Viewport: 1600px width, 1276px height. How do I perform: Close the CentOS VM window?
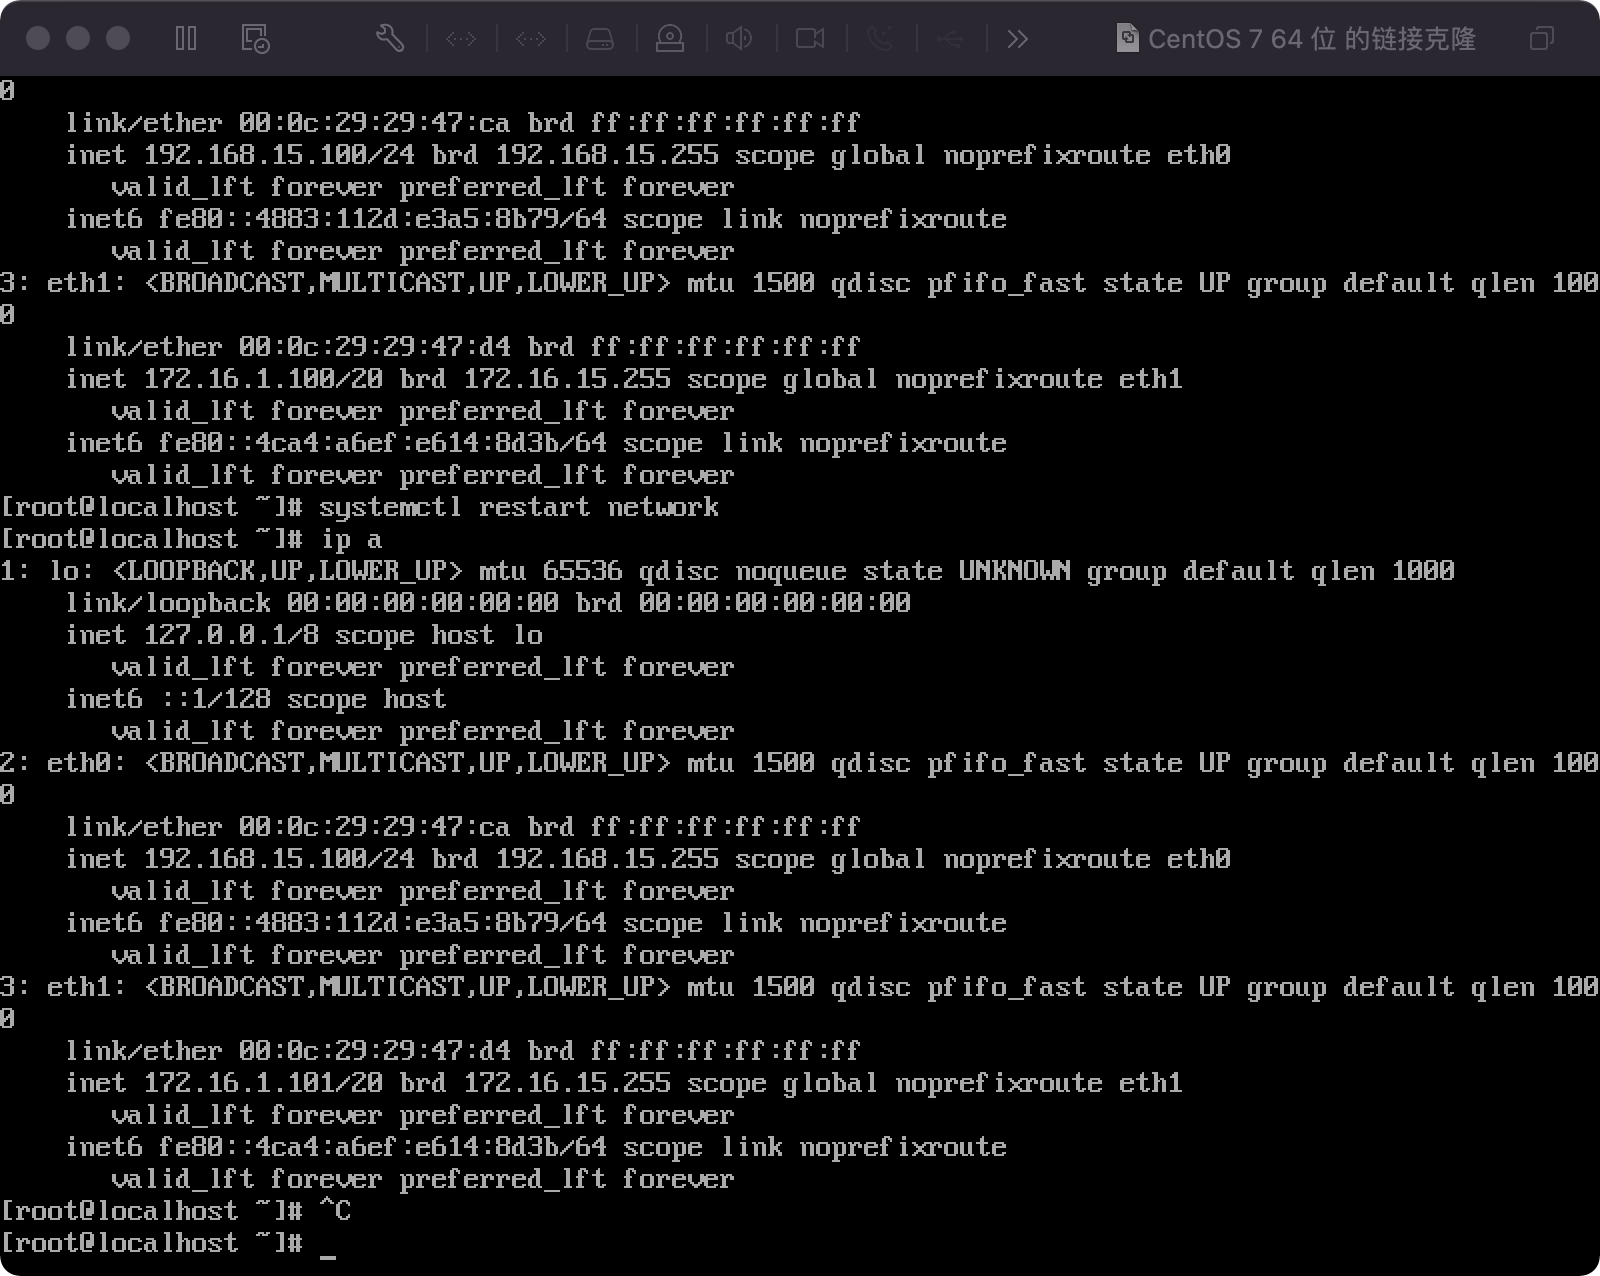pyautogui.click(x=38, y=38)
